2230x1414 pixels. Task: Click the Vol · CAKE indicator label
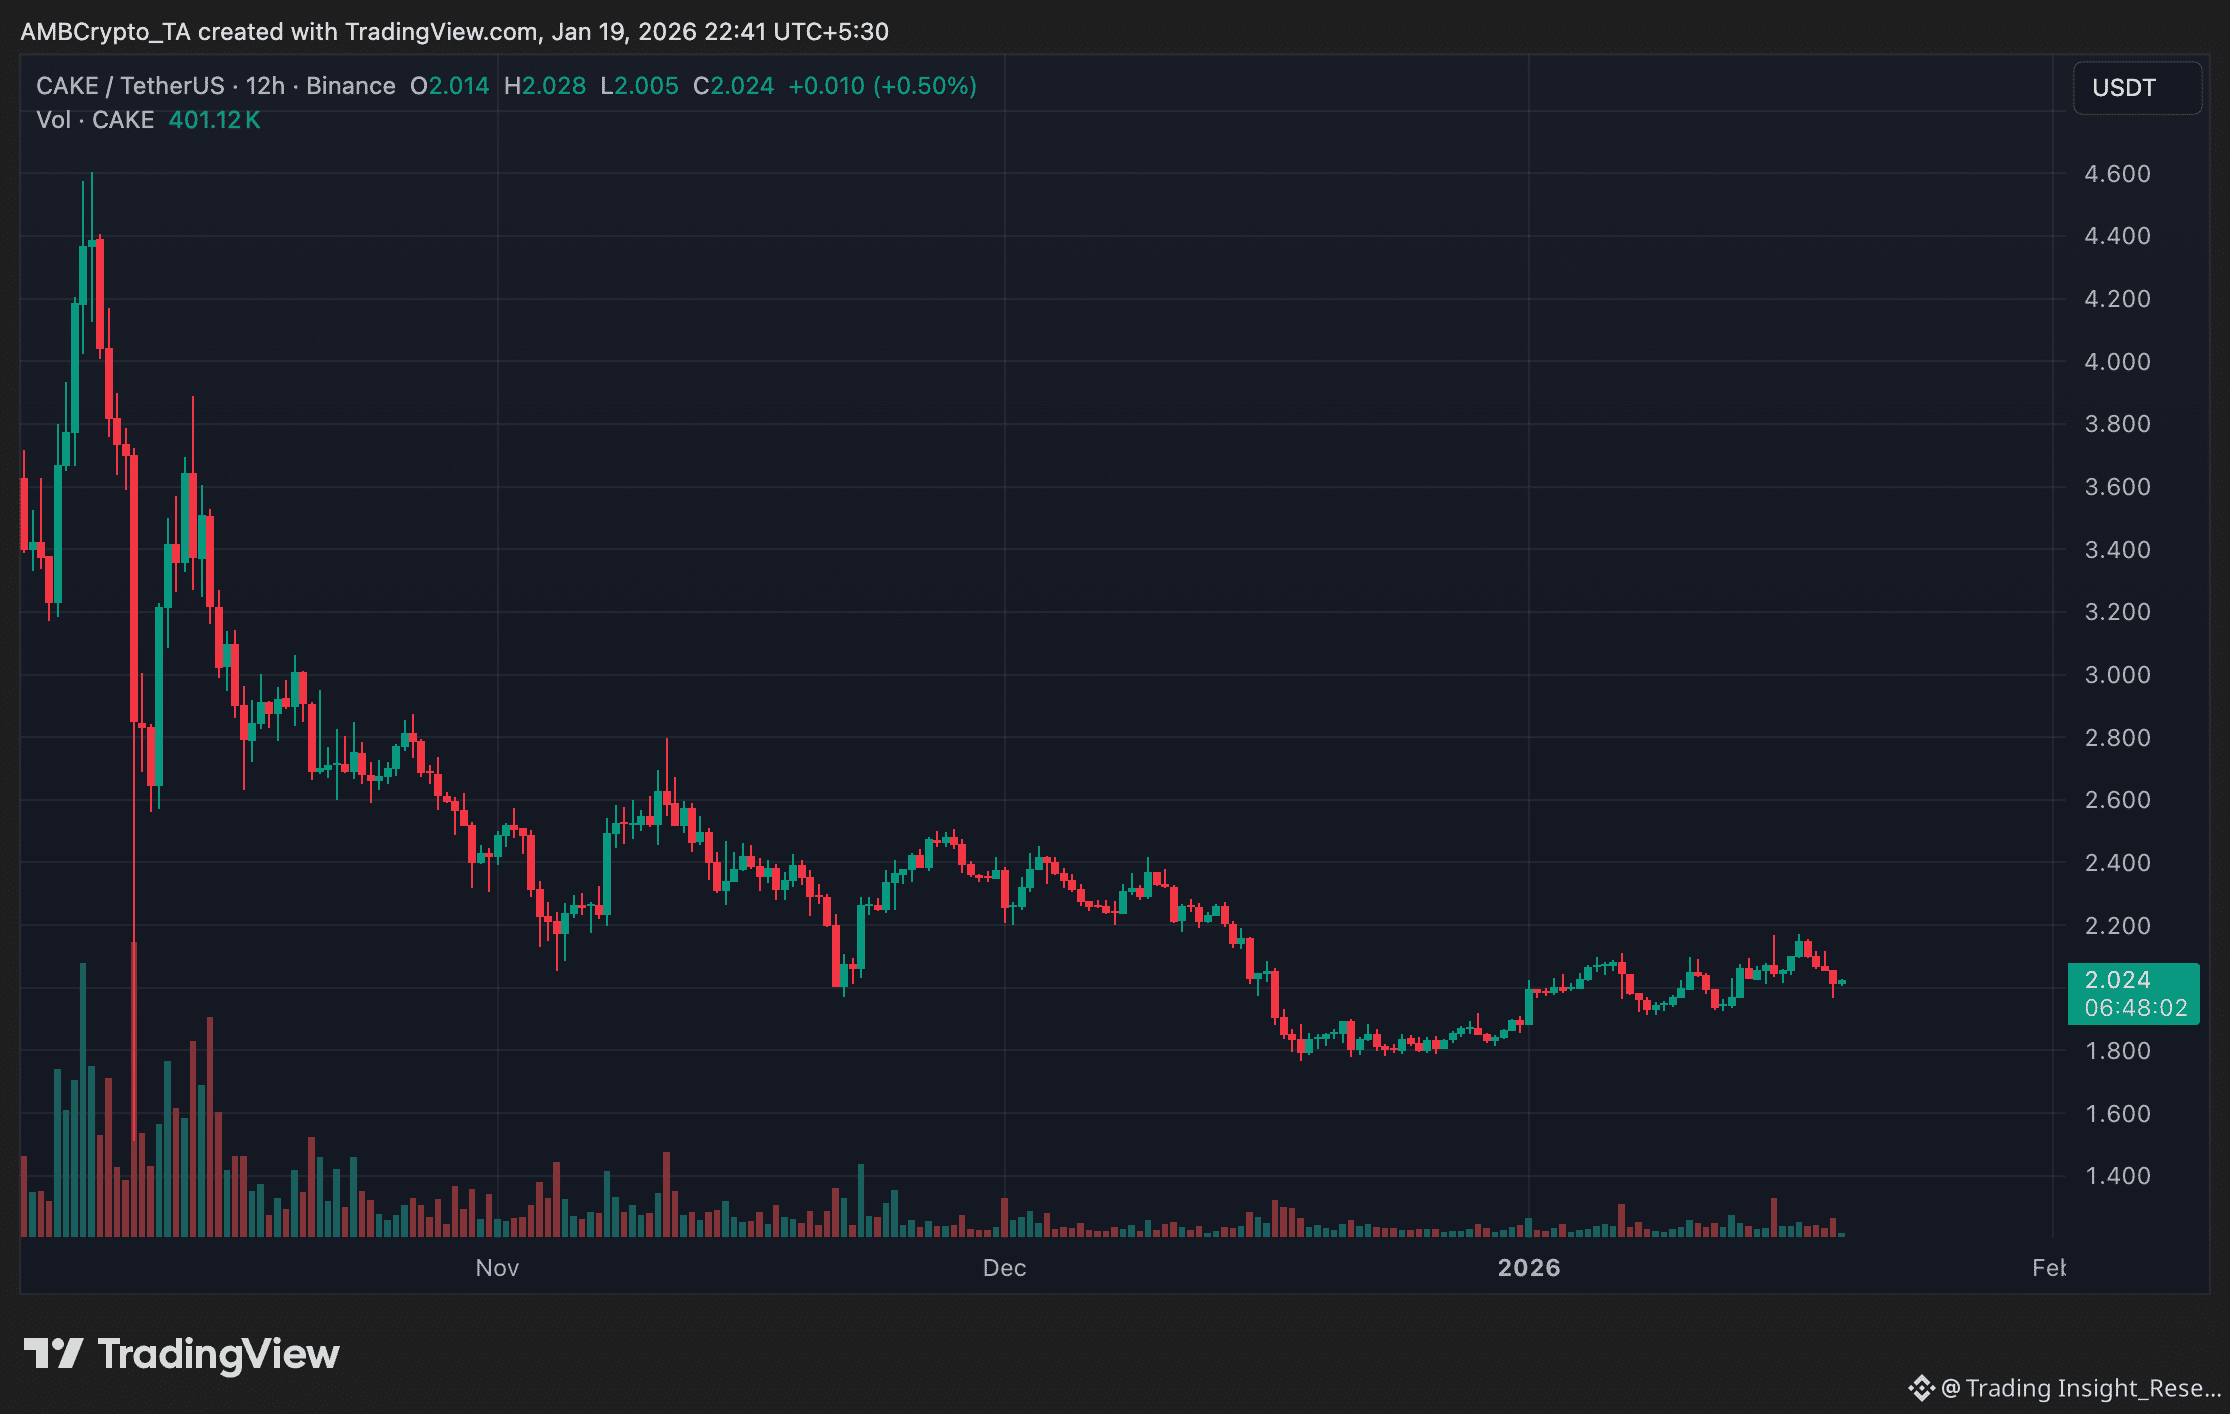coord(95,120)
